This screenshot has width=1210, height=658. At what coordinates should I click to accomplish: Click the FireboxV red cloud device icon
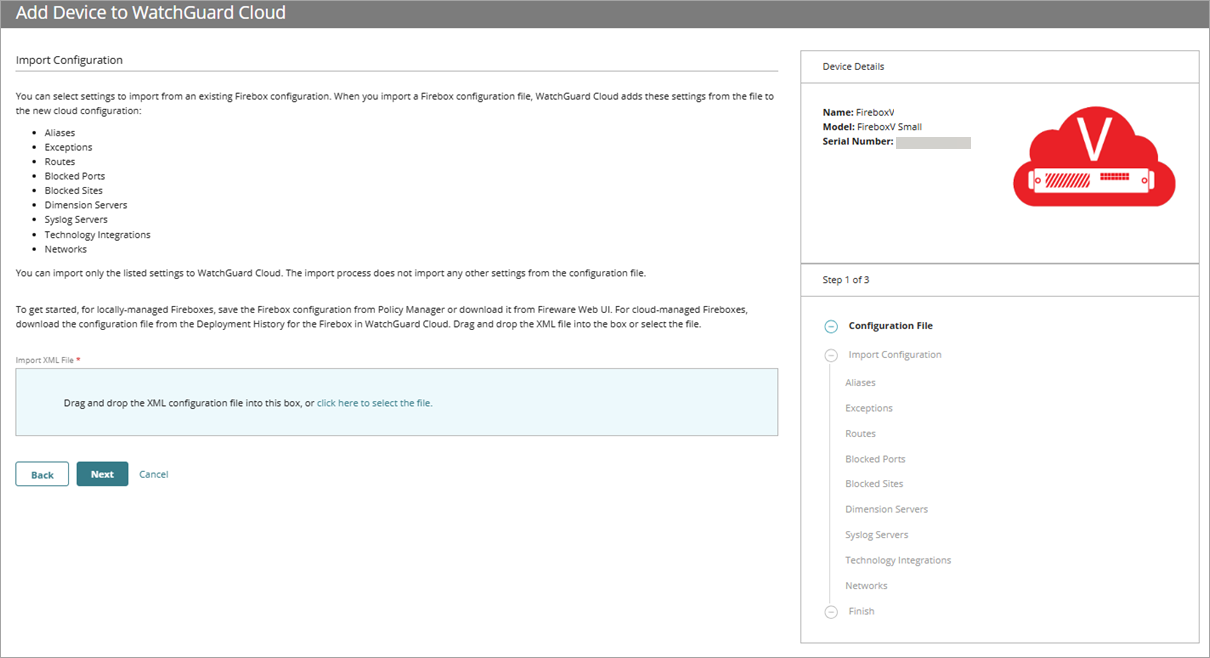point(1094,159)
